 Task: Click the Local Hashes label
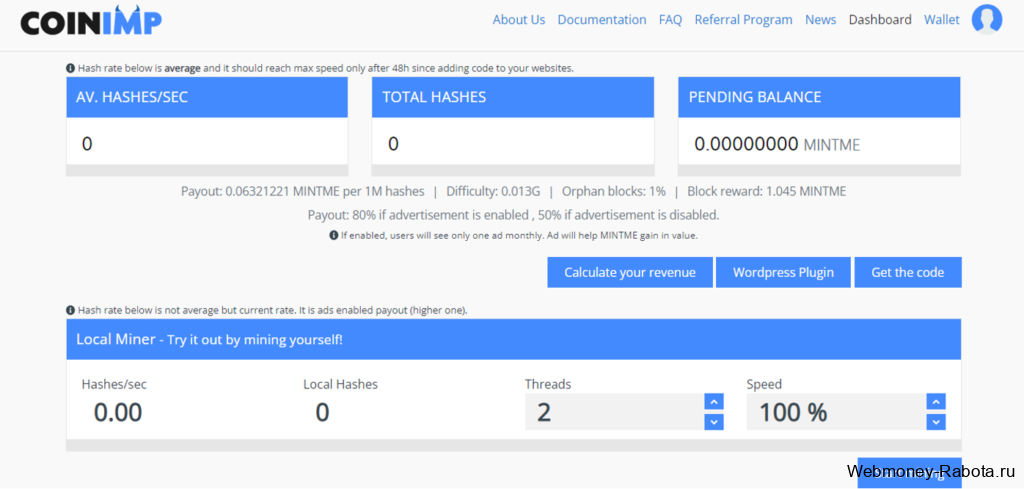coord(340,385)
